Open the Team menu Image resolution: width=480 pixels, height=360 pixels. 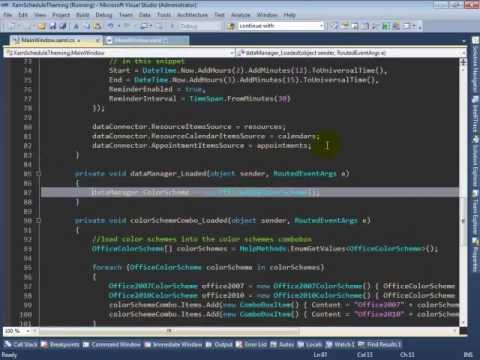click(x=126, y=15)
